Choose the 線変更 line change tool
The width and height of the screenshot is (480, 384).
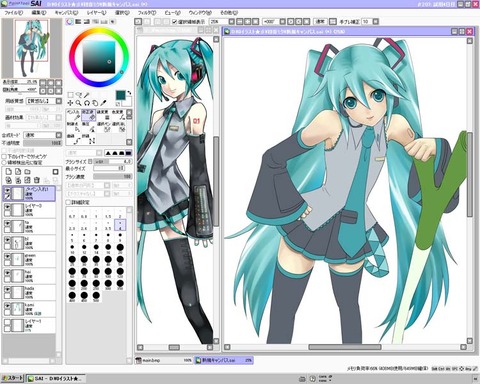click(x=103, y=115)
